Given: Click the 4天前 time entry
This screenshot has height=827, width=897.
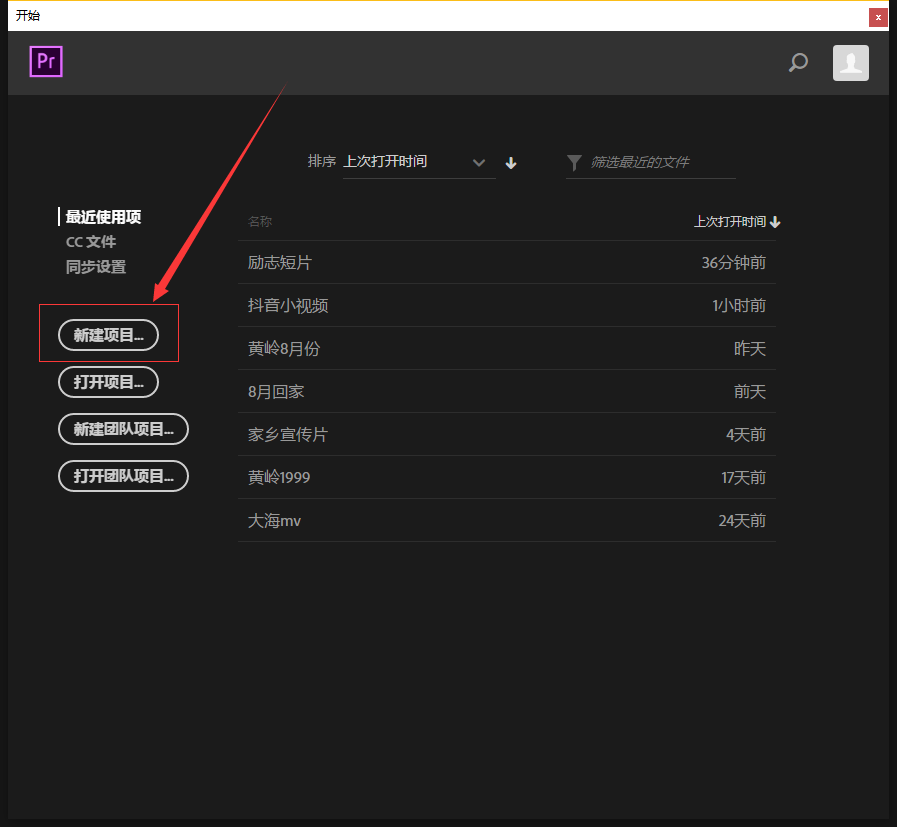Looking at the screenshot, I should (746, 435).
